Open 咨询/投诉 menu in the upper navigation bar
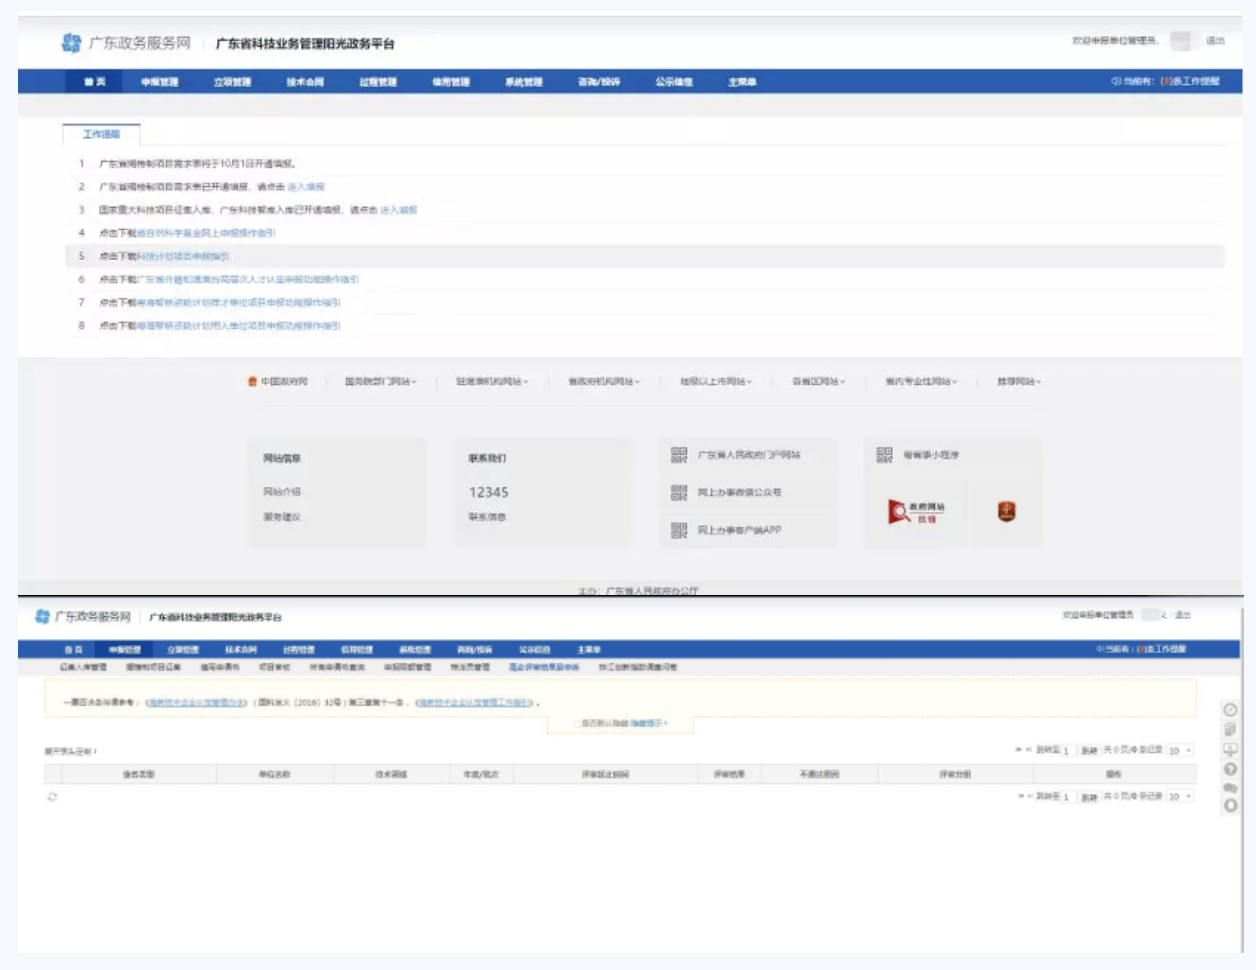Viewport: 1256px width, 970px height. [599, 82]
